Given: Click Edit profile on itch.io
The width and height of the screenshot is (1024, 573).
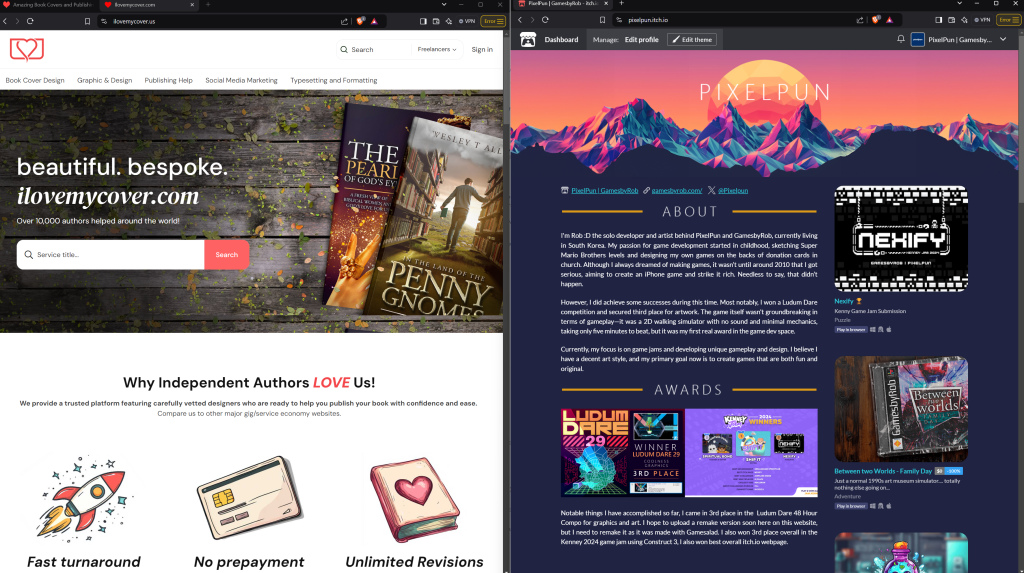Looking at the screenshot, I should [x=641, y=40].
